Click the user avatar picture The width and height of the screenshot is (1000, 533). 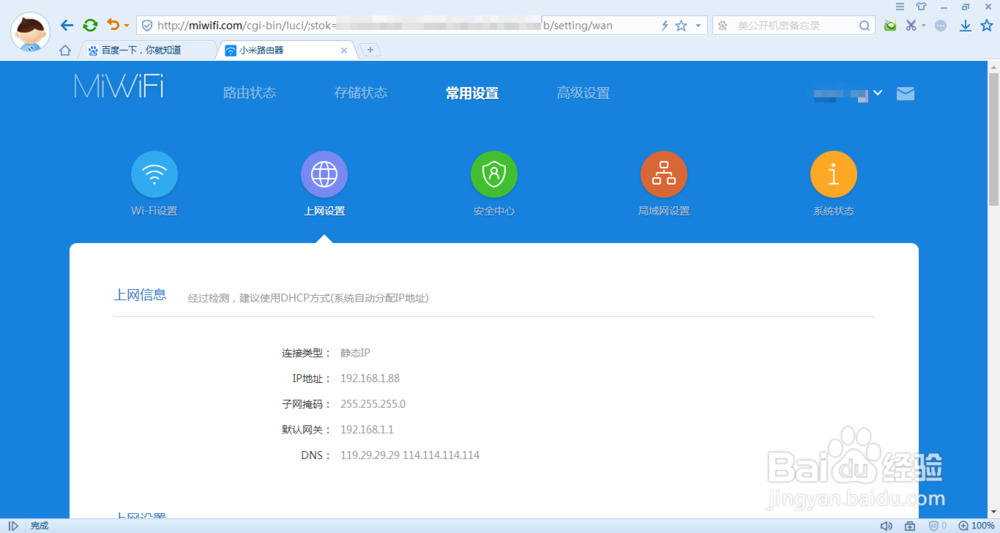30,32
